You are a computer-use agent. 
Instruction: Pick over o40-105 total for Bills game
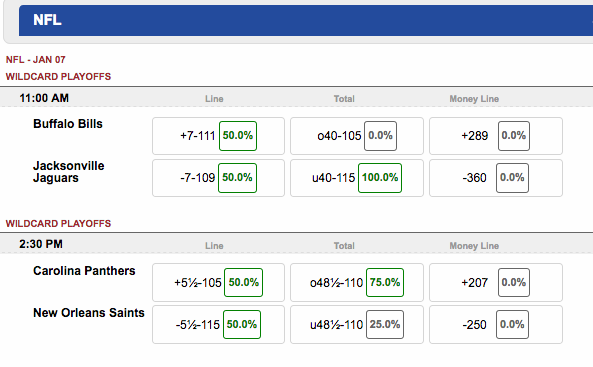pyautogui.click(x=357, y=136)
